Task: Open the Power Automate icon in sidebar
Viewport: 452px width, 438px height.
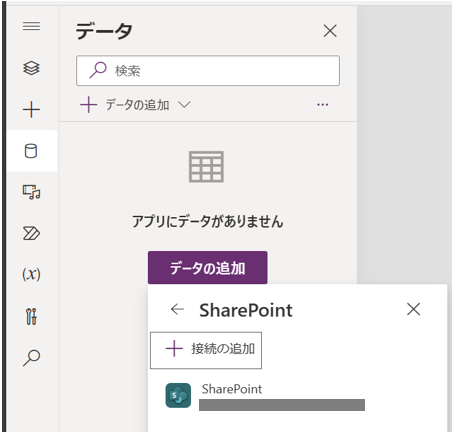Action: point(31,233)
